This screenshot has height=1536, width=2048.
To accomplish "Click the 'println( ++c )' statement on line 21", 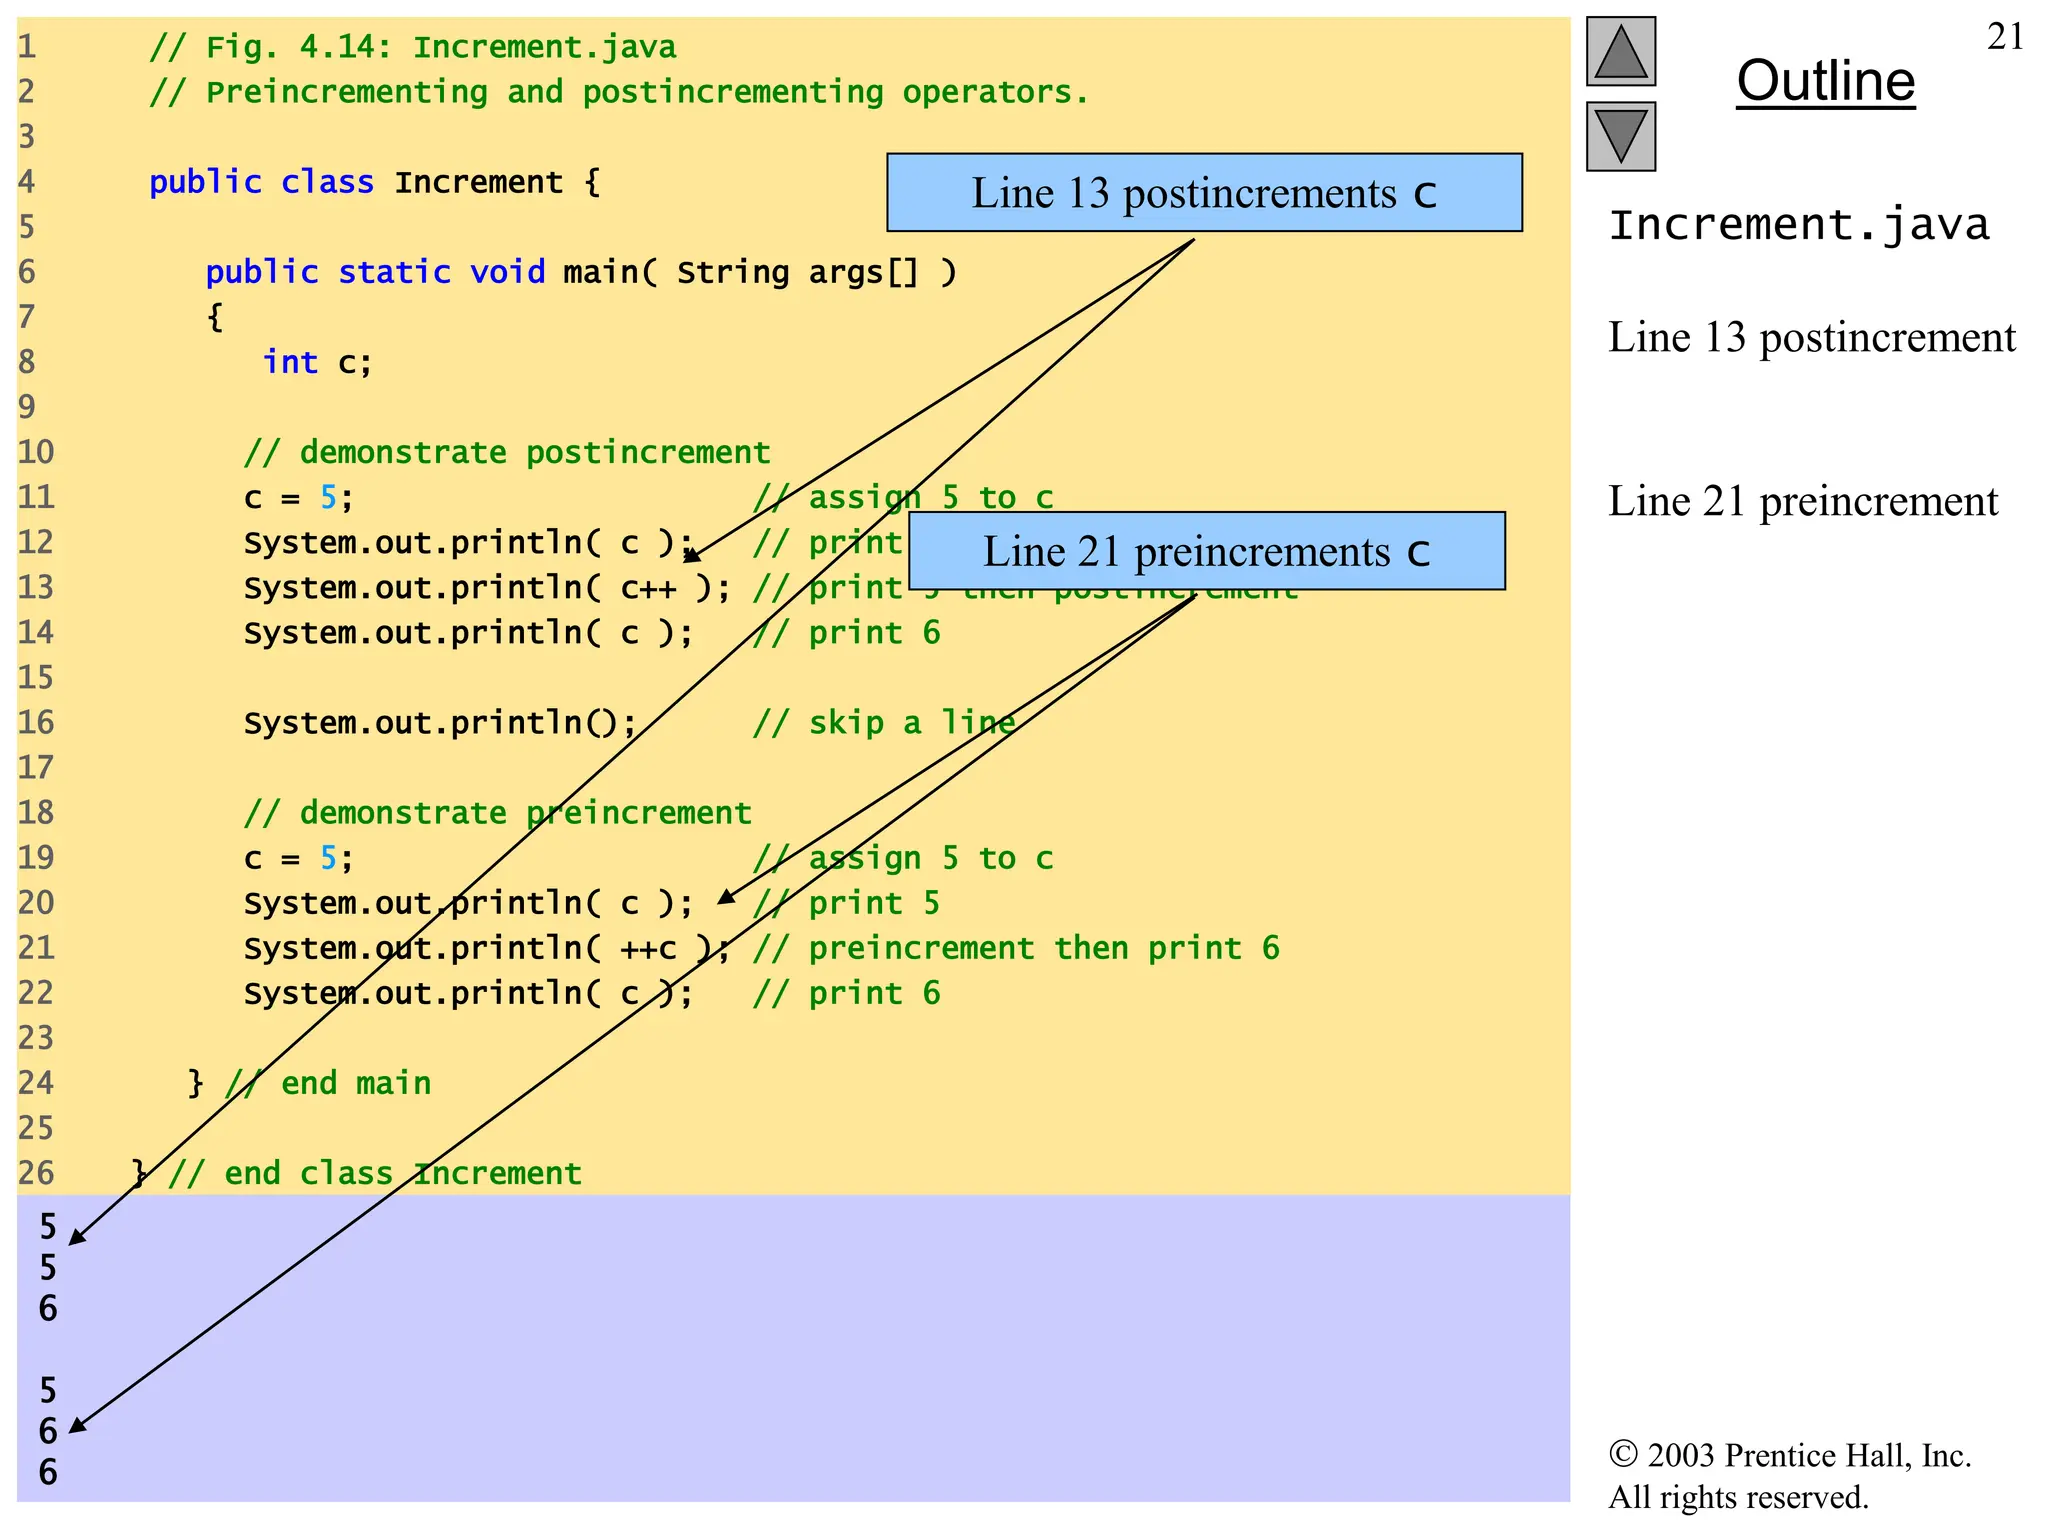I will tap(487, 948).
